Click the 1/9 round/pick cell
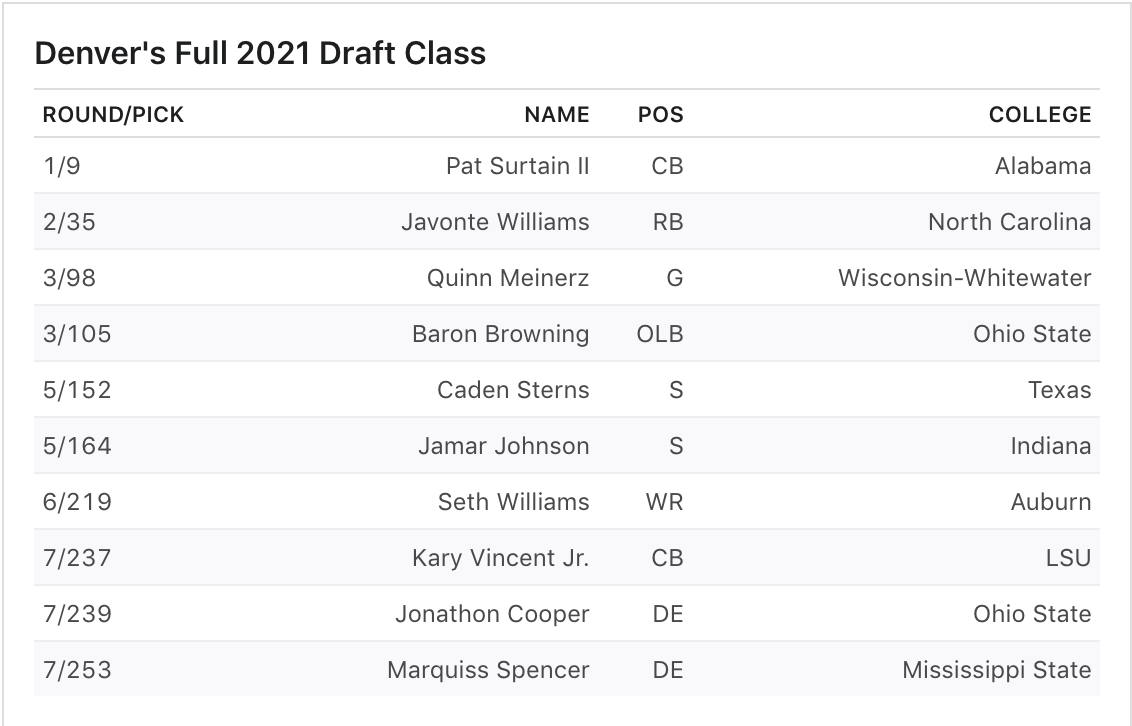 point(62,166)
